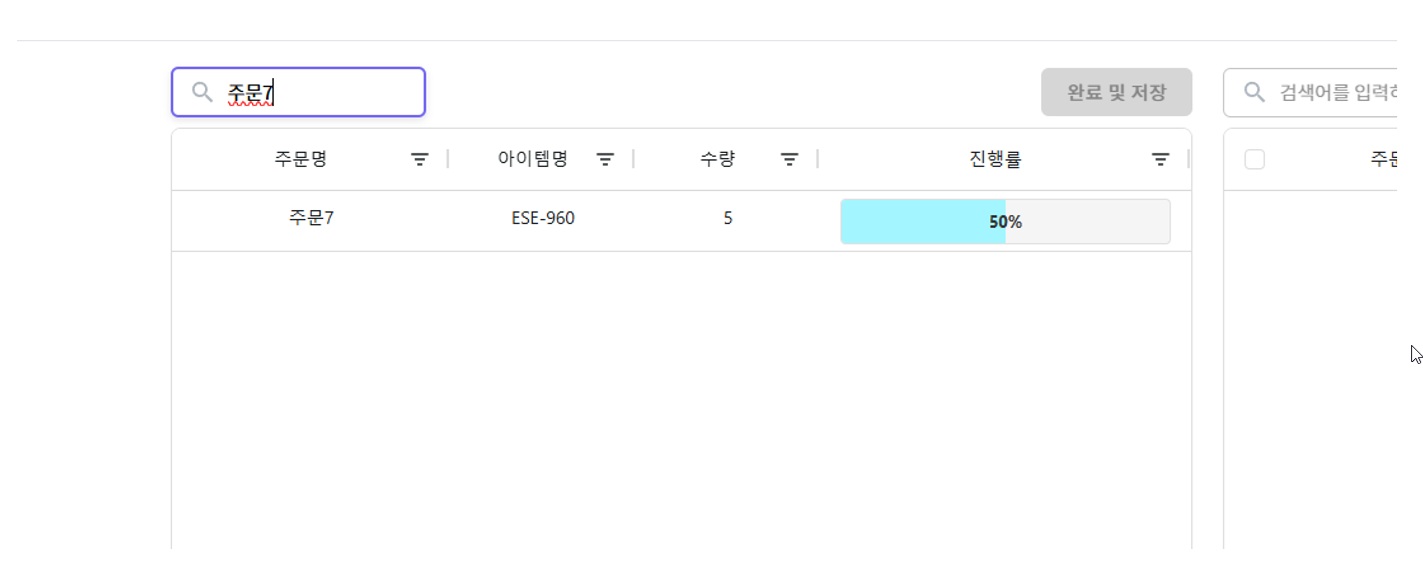Select the ESE-960 item name cell
The image size is (1423, 587).
pos(543,219)
